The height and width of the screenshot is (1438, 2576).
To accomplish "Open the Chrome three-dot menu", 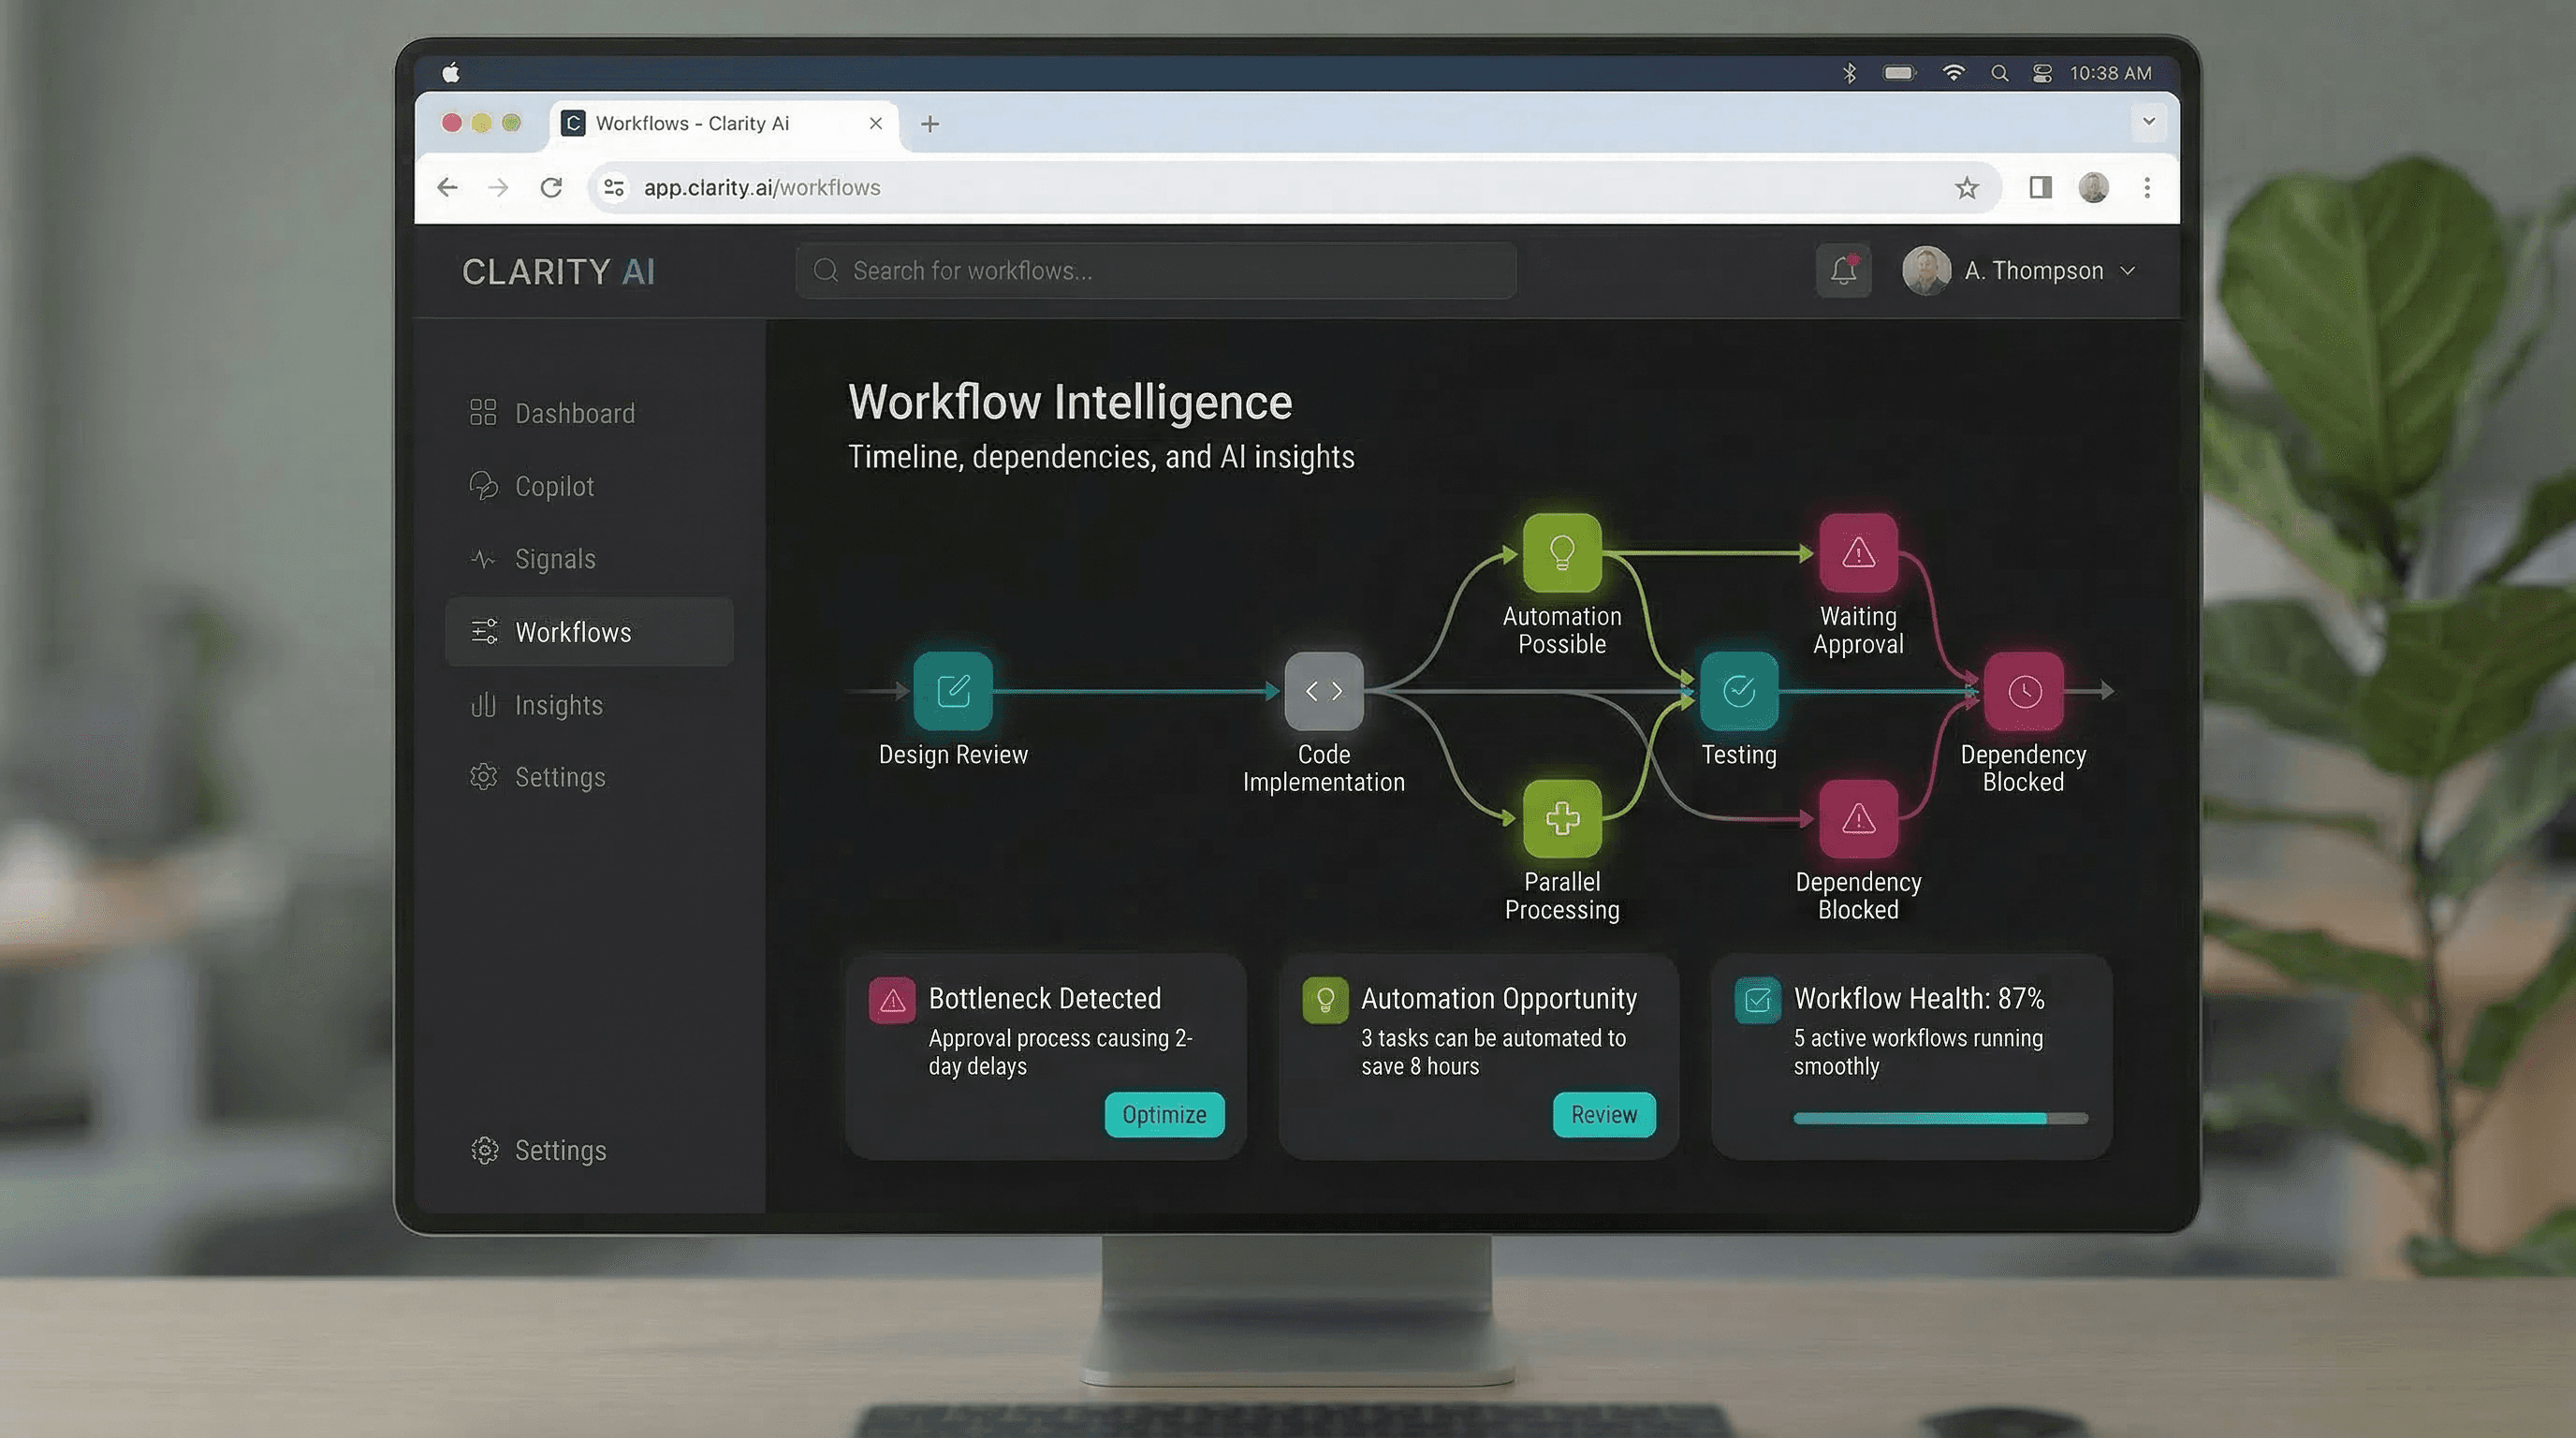I will (2147, 188).
